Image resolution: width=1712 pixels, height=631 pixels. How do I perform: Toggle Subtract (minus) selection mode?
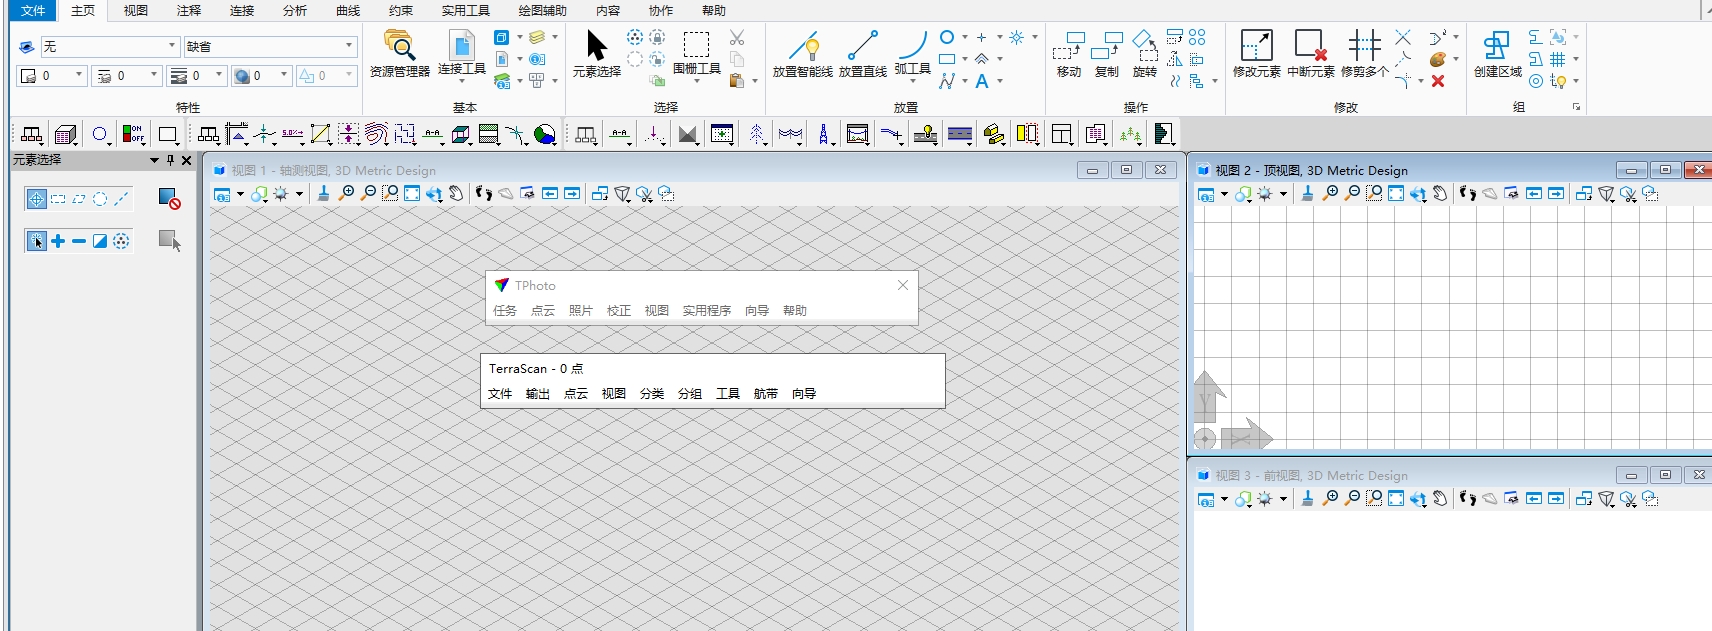click(x=79, y=241)
